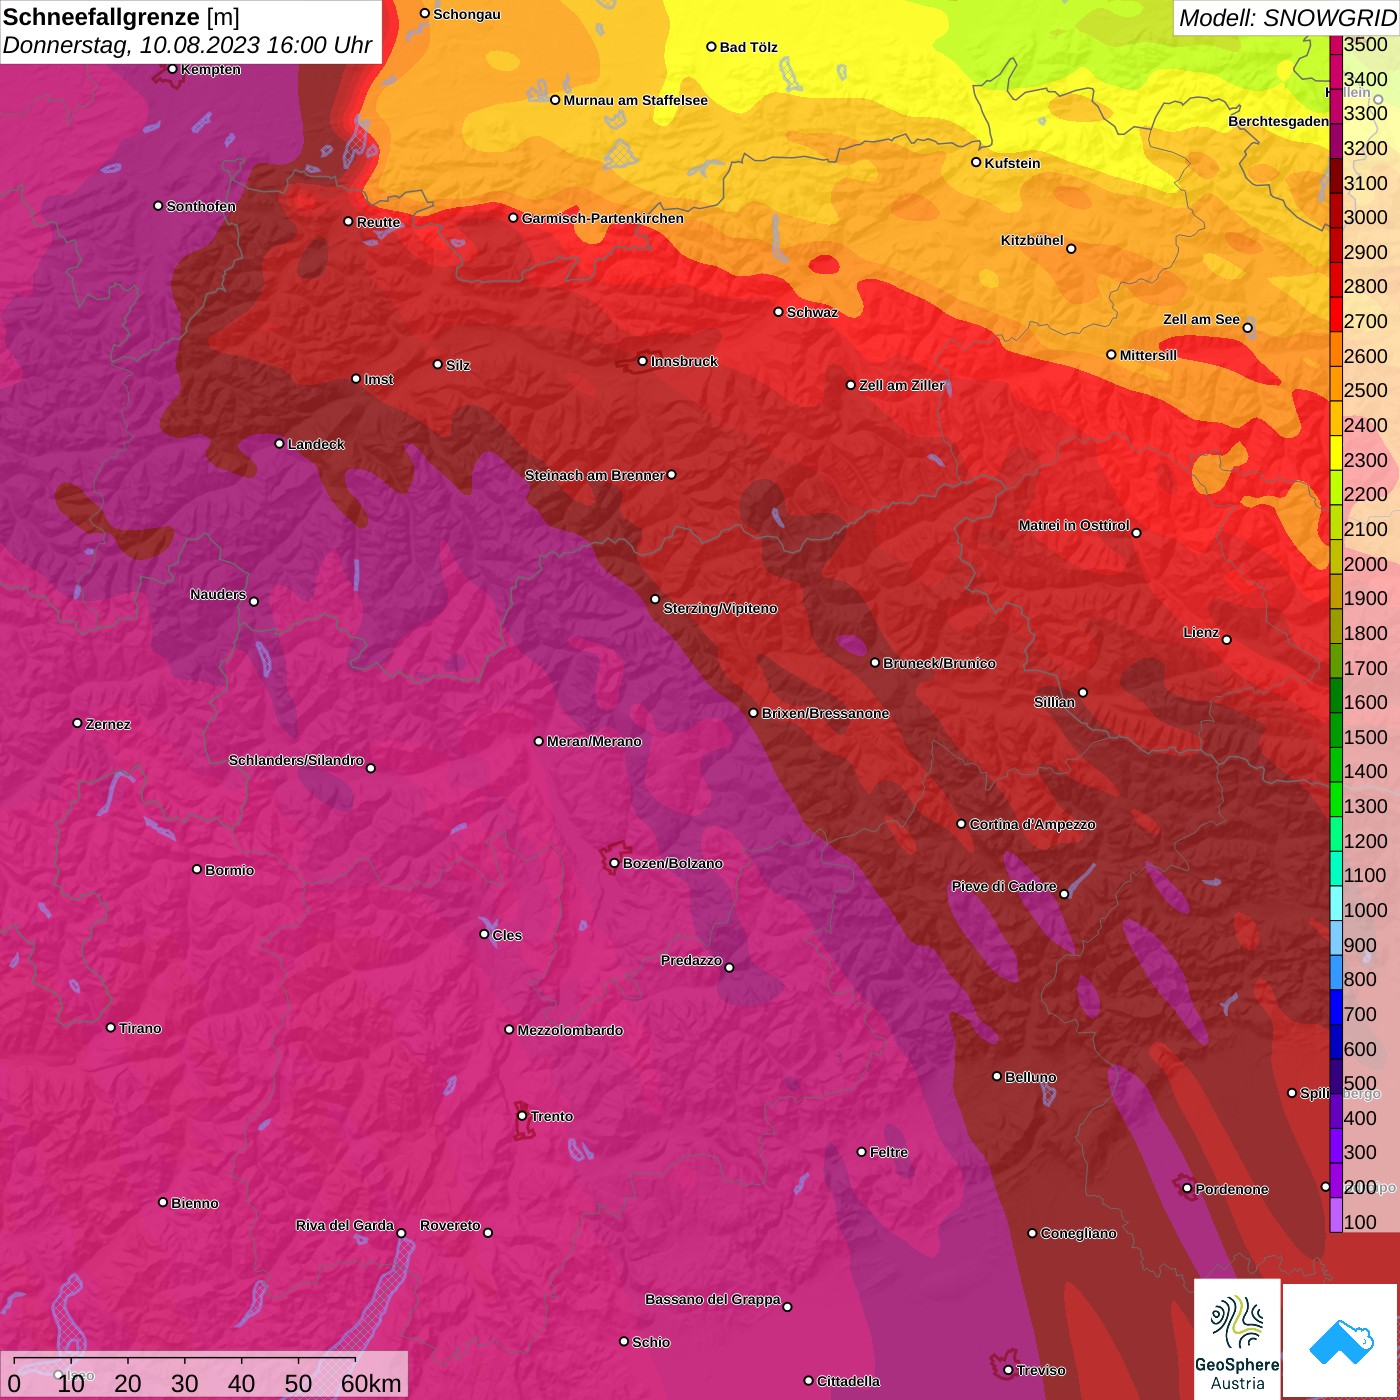Click the Meran/Merano label
Viewport: 1400px width, 1400px height.
[594, 741]
